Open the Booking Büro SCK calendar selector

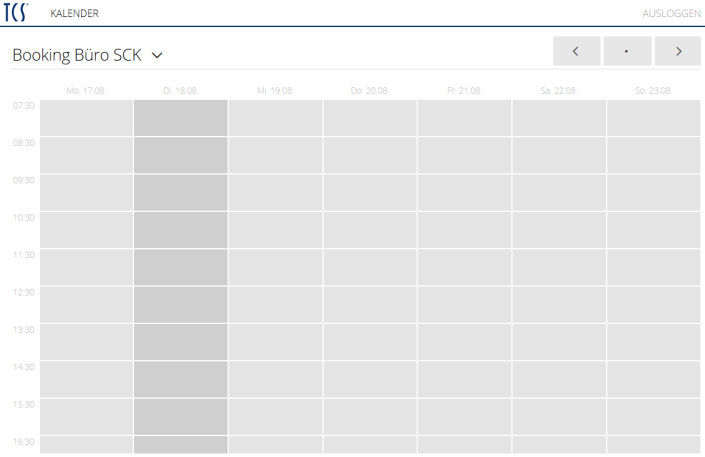click(77, 55)
